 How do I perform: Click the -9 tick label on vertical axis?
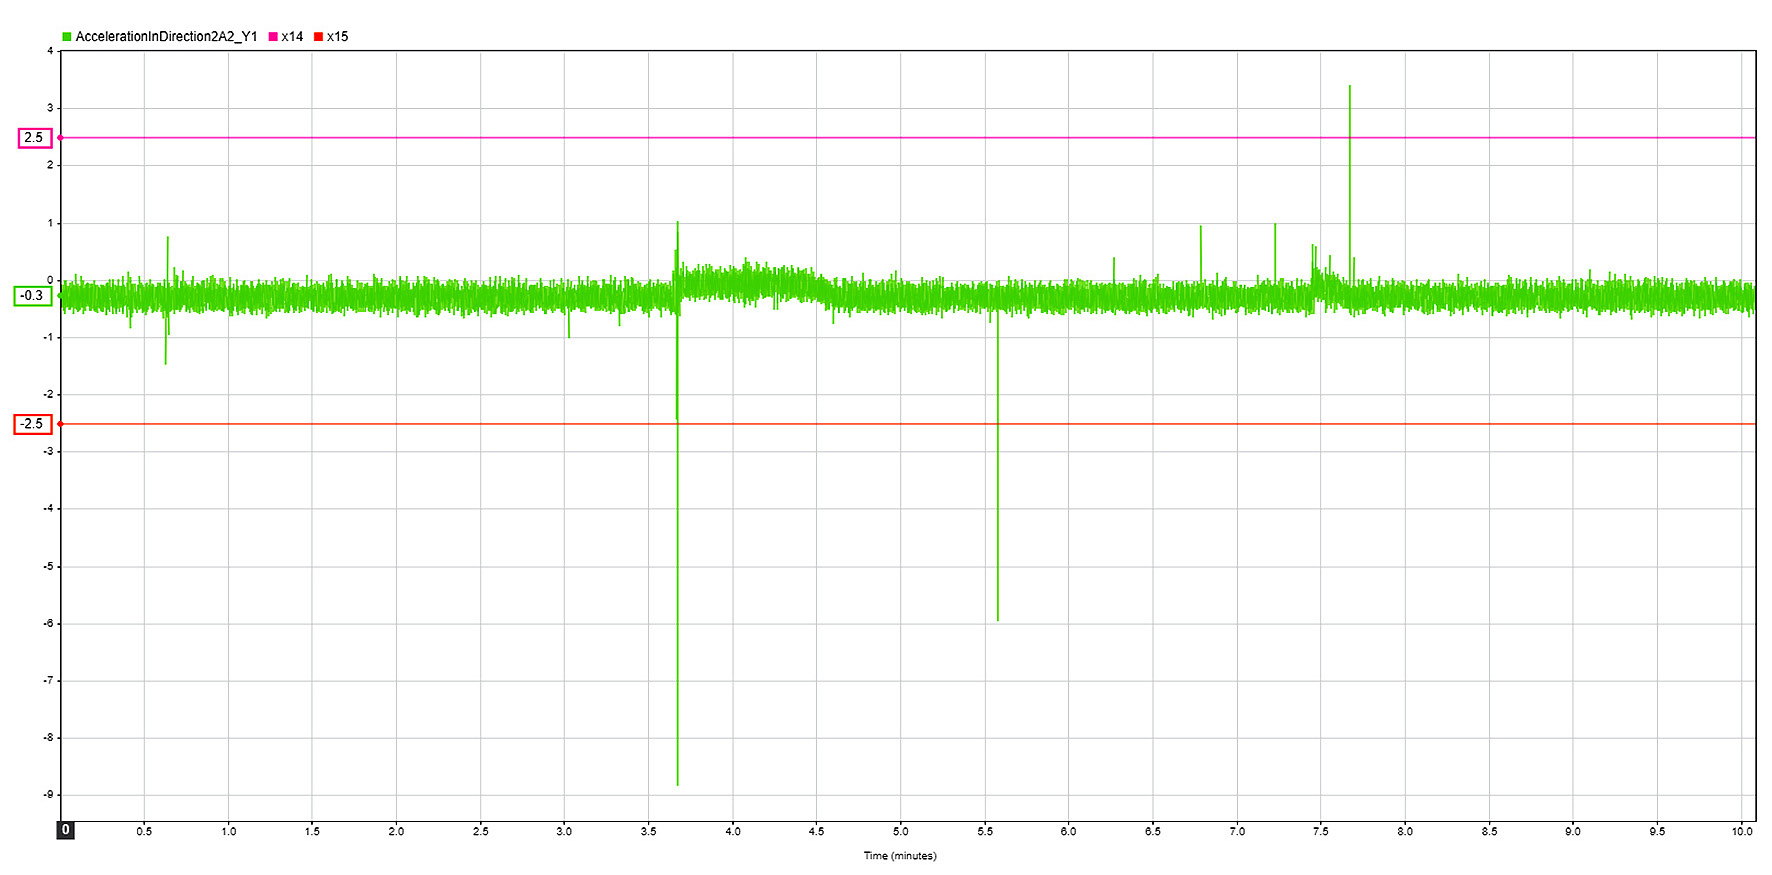pos(48,795)
